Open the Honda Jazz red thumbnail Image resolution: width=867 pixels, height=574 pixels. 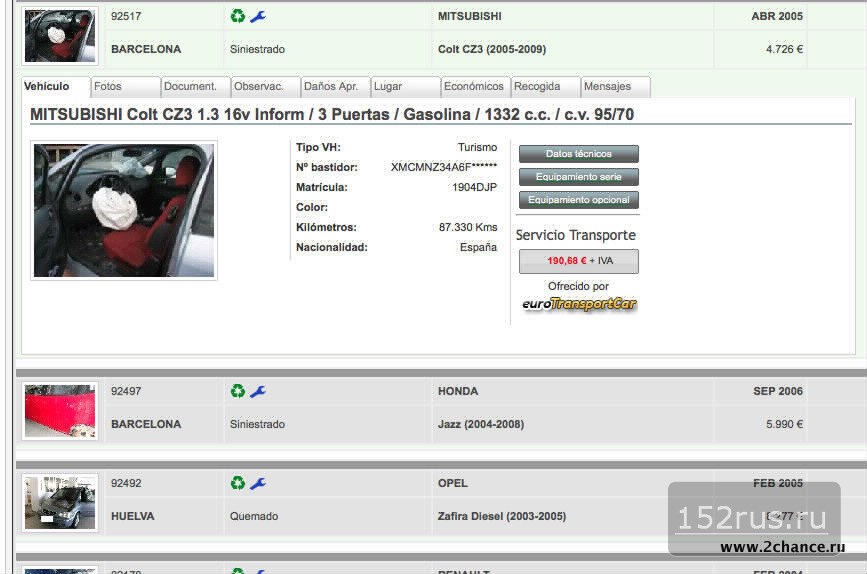click(x=60, y=411)
